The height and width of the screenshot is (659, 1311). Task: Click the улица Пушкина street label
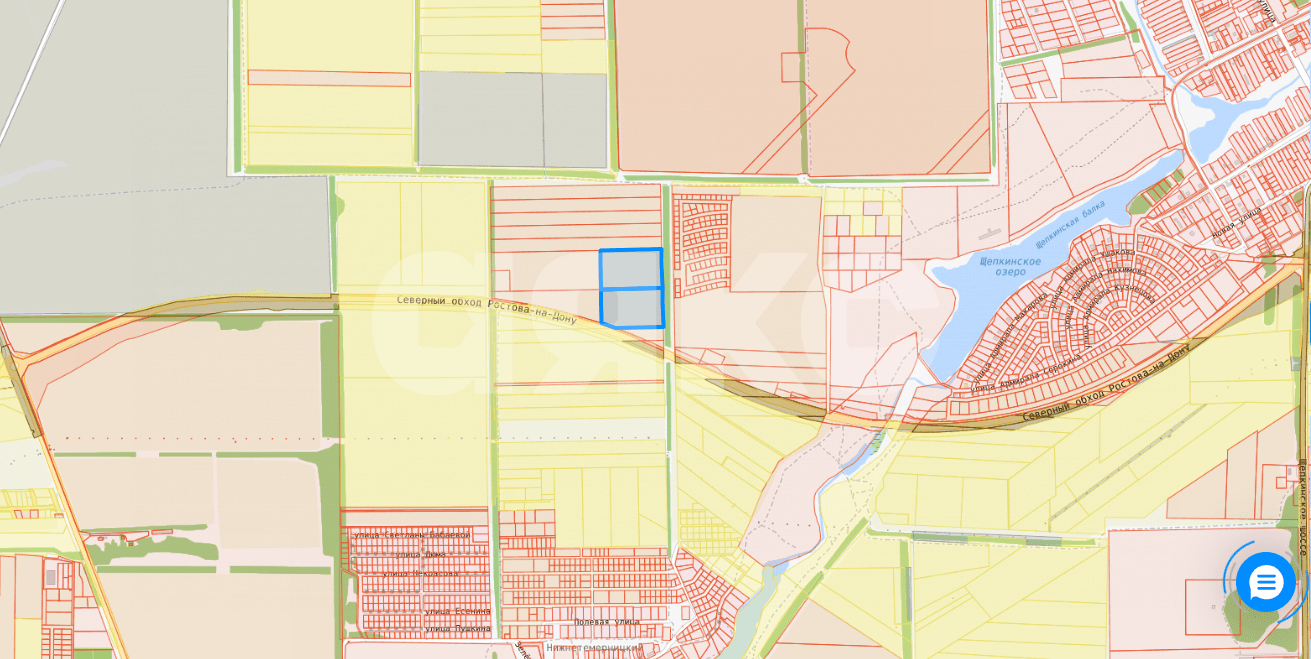click(x=457, y=629)
